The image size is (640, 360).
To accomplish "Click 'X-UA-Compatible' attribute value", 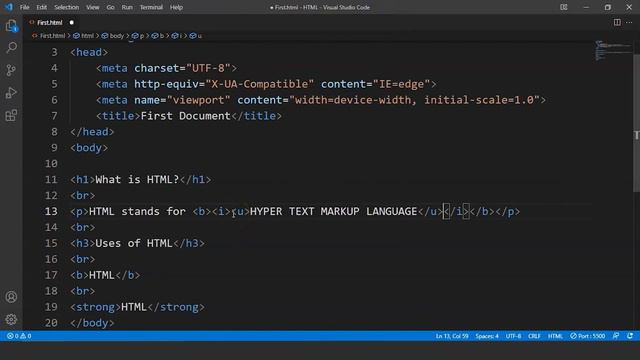I will (260, 84).
